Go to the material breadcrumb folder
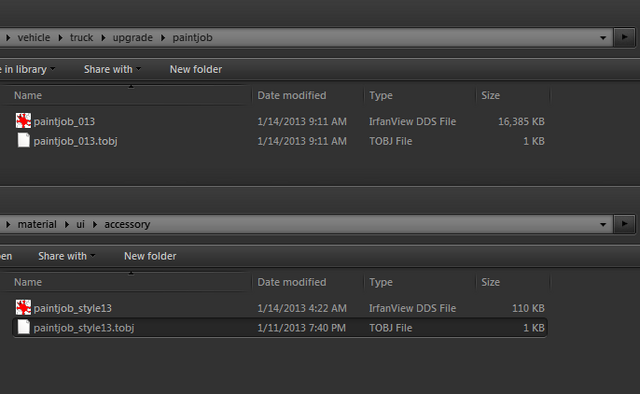The image size is (640, 394). (x=37, y=224)
